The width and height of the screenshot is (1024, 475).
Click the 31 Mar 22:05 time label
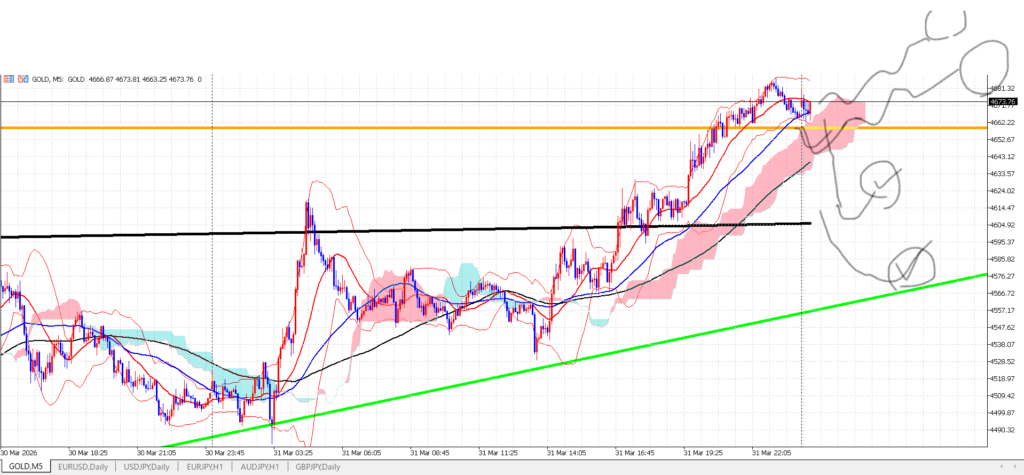(771, 451)
